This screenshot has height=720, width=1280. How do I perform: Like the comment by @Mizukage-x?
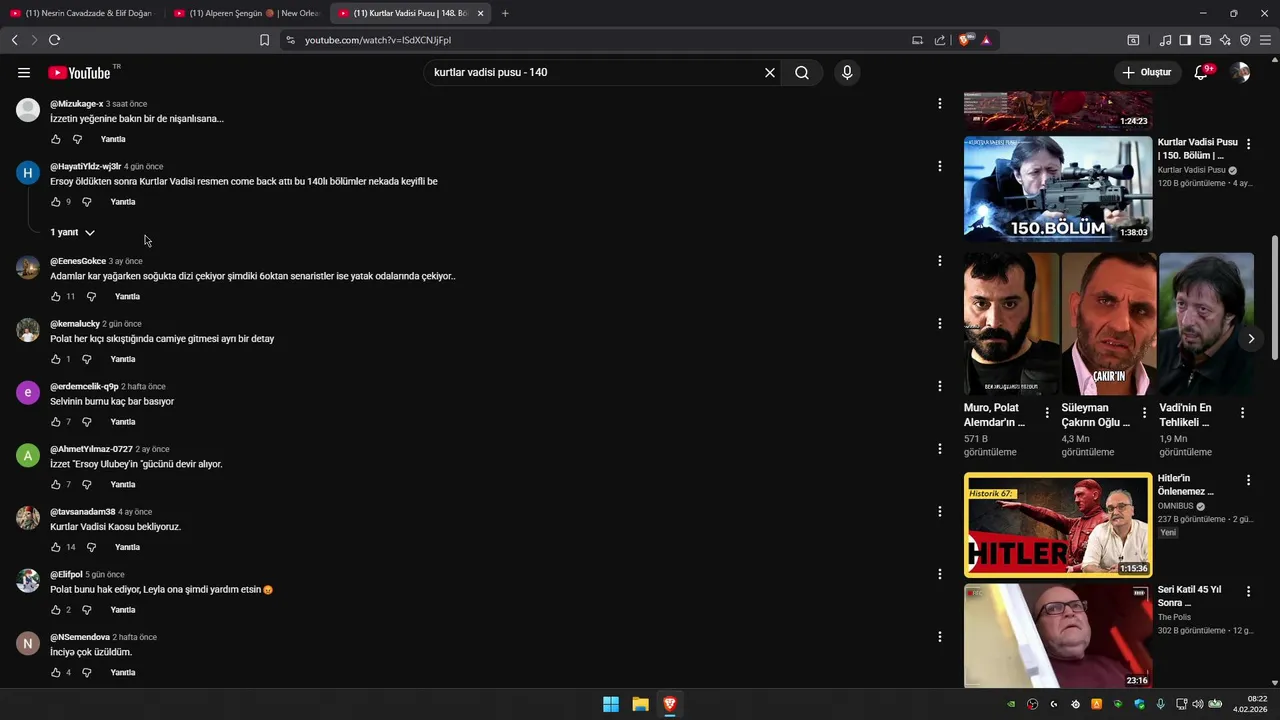pyautogui.click(x=56, y=139)
